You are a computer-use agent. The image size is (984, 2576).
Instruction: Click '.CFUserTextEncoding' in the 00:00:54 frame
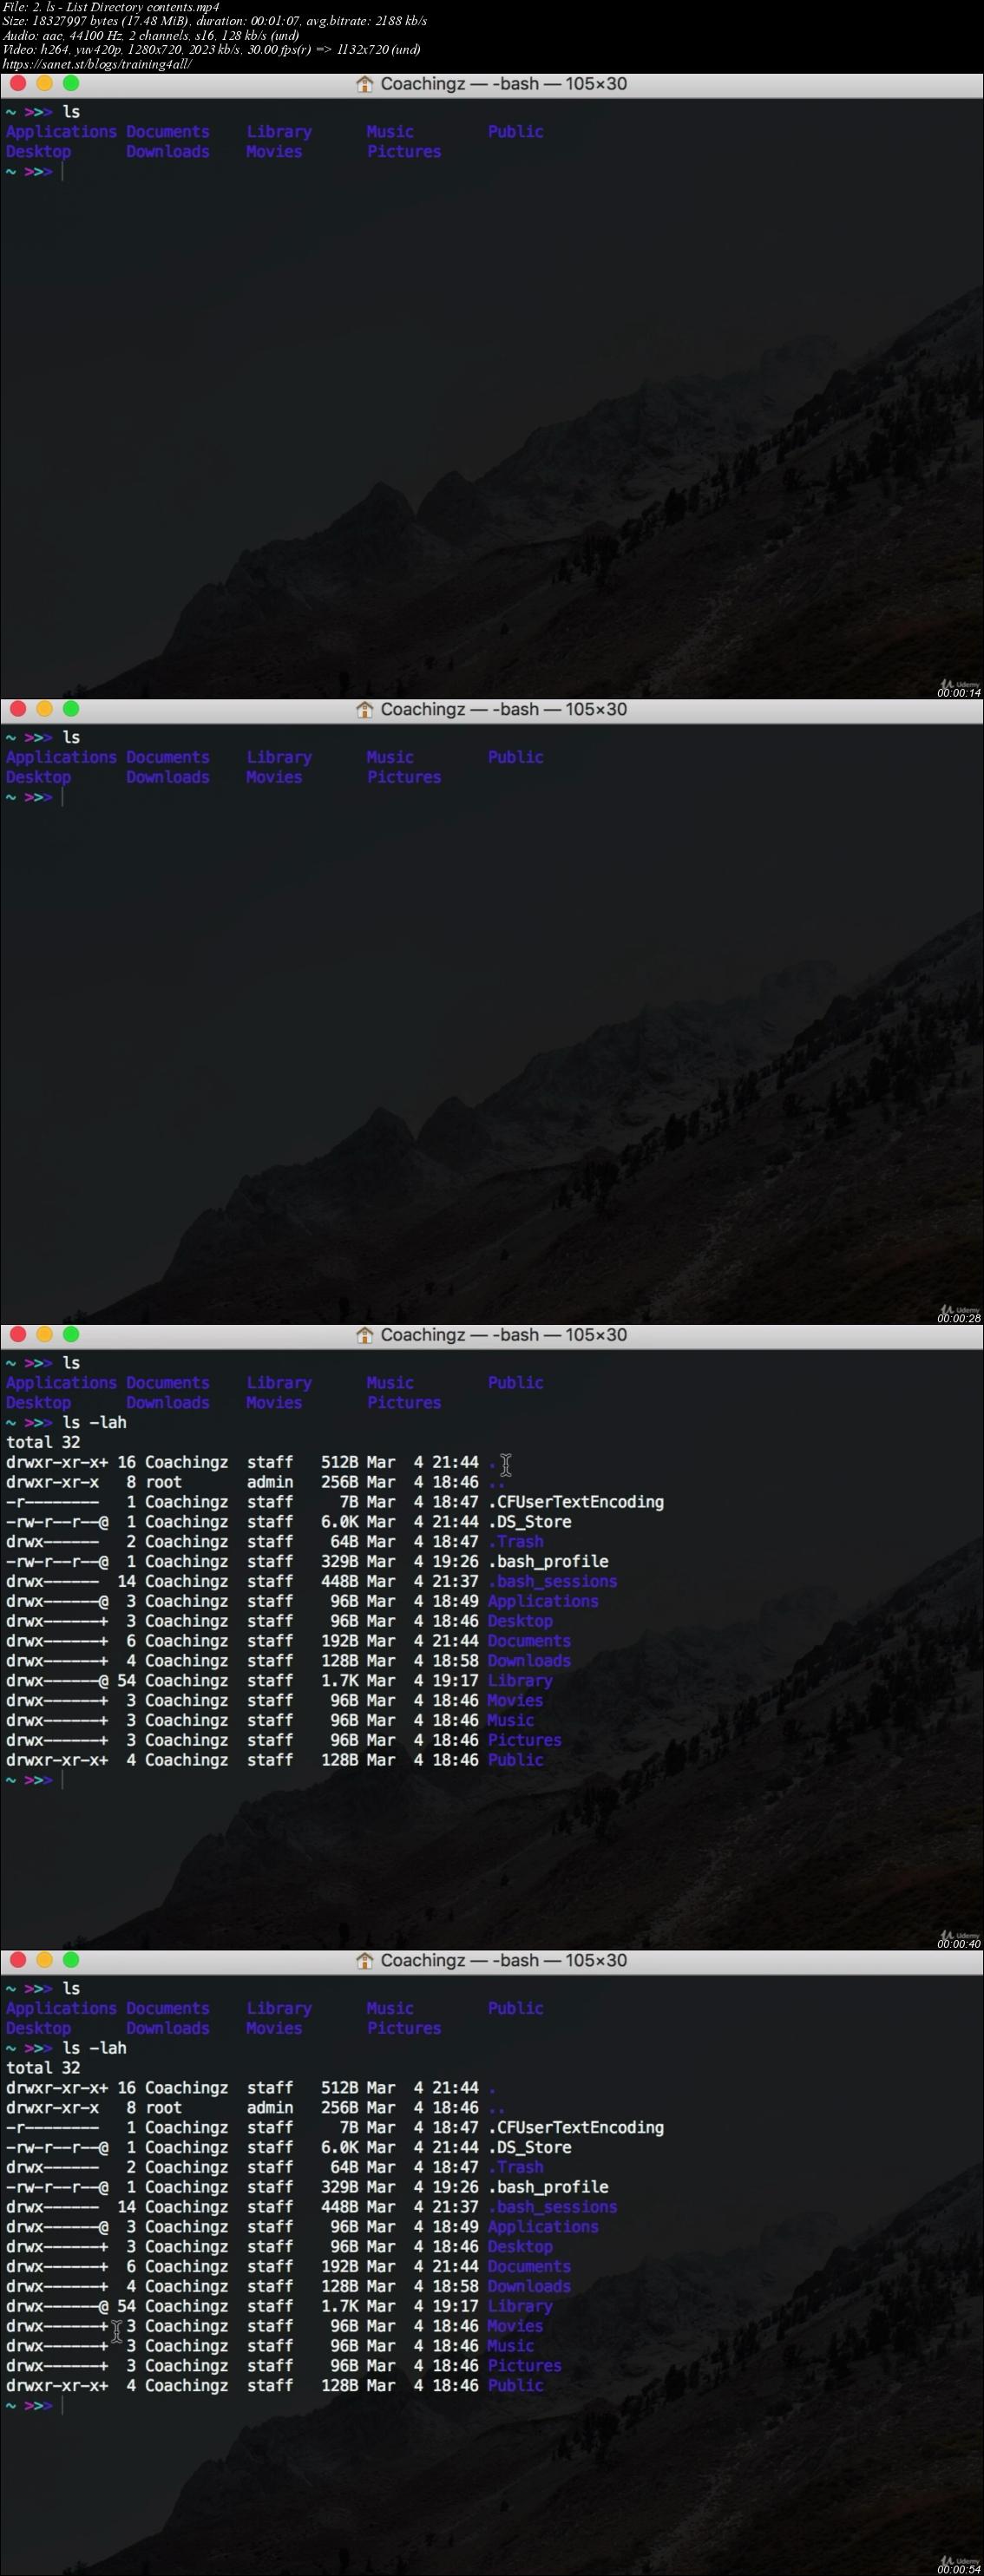(576, 2127)
